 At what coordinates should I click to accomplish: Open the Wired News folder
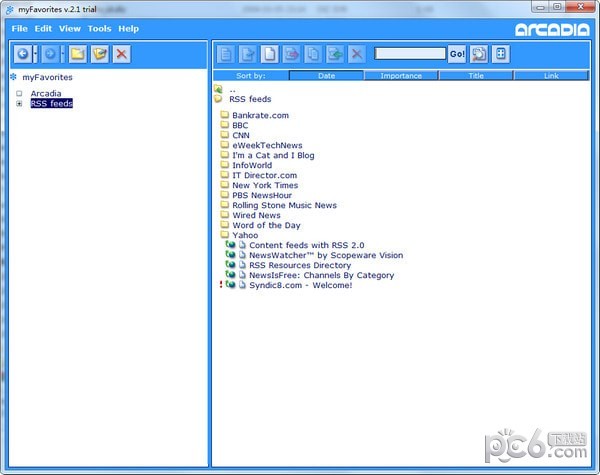[256, 215]
